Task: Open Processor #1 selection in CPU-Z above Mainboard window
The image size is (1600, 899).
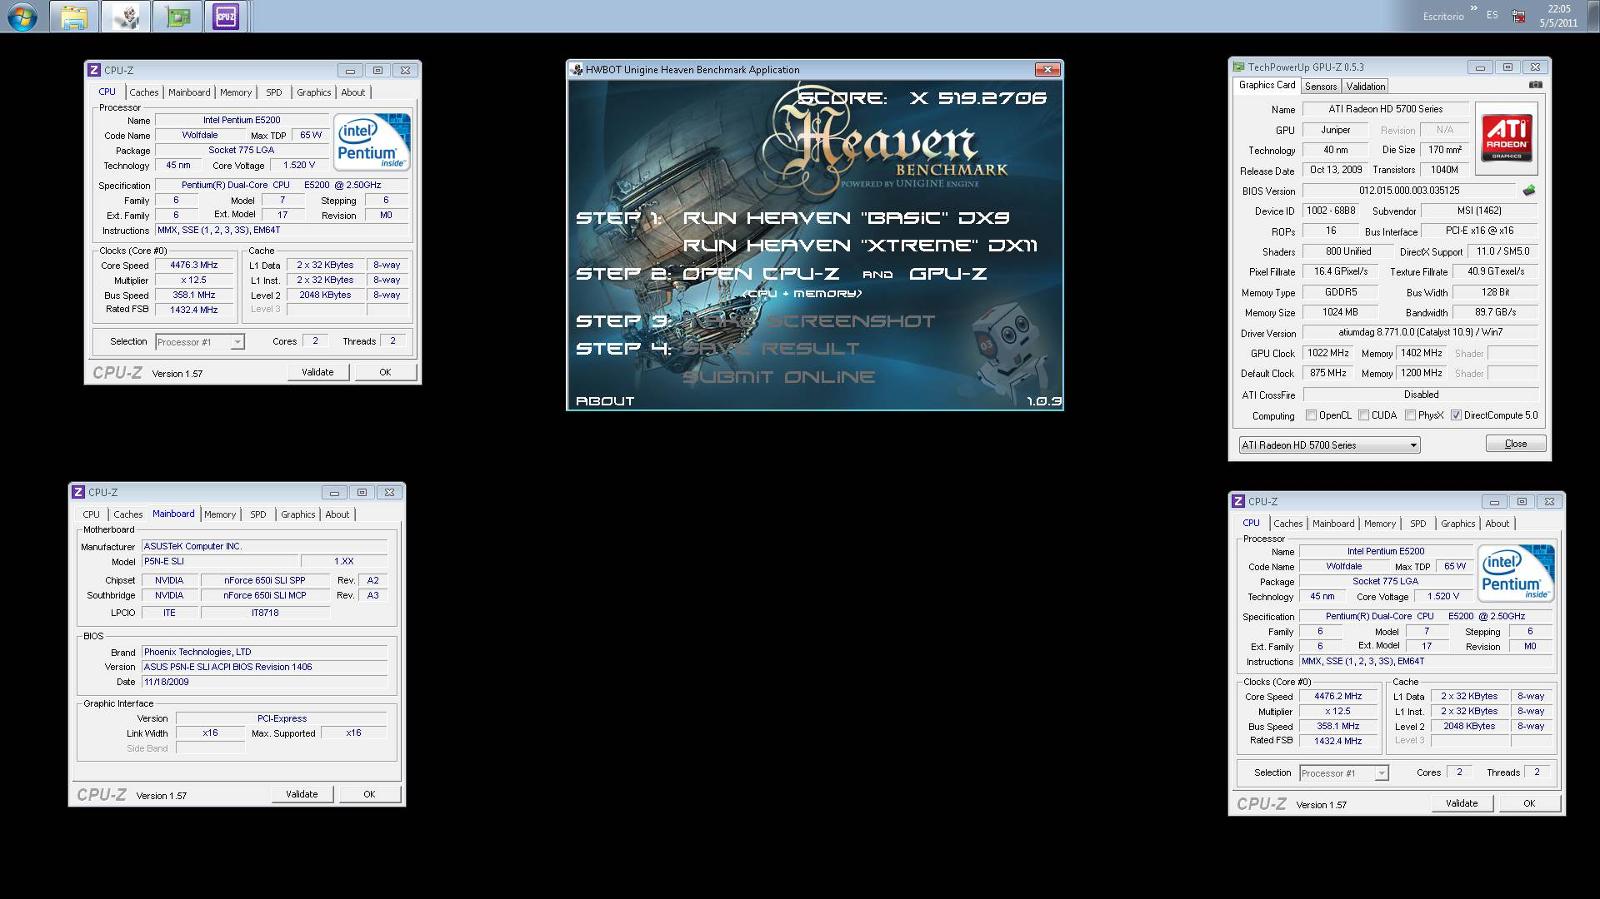Action: click(x=199, y=342)
